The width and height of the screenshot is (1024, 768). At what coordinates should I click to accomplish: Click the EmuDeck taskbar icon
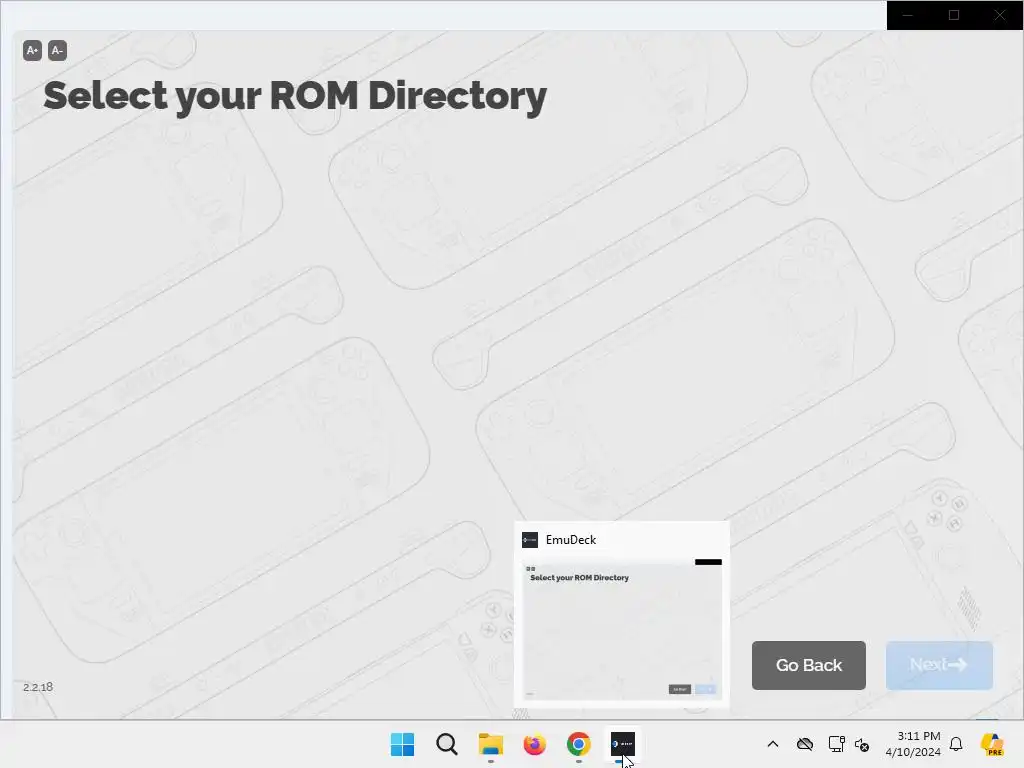coord(622,744)
